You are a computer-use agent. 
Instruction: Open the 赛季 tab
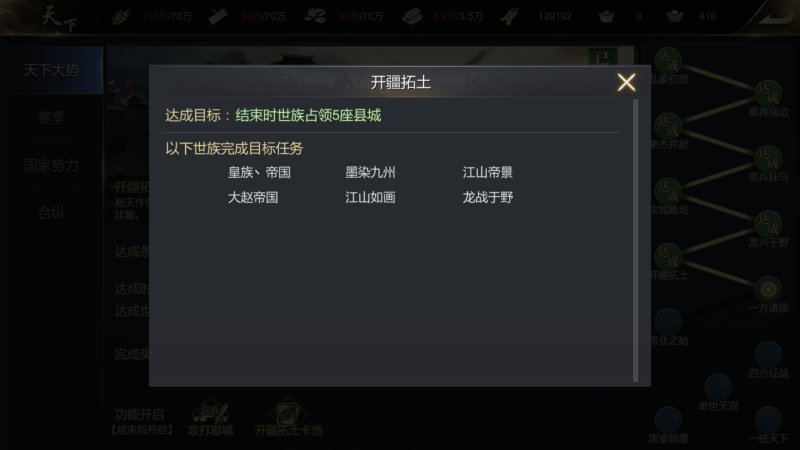[51, 118]
